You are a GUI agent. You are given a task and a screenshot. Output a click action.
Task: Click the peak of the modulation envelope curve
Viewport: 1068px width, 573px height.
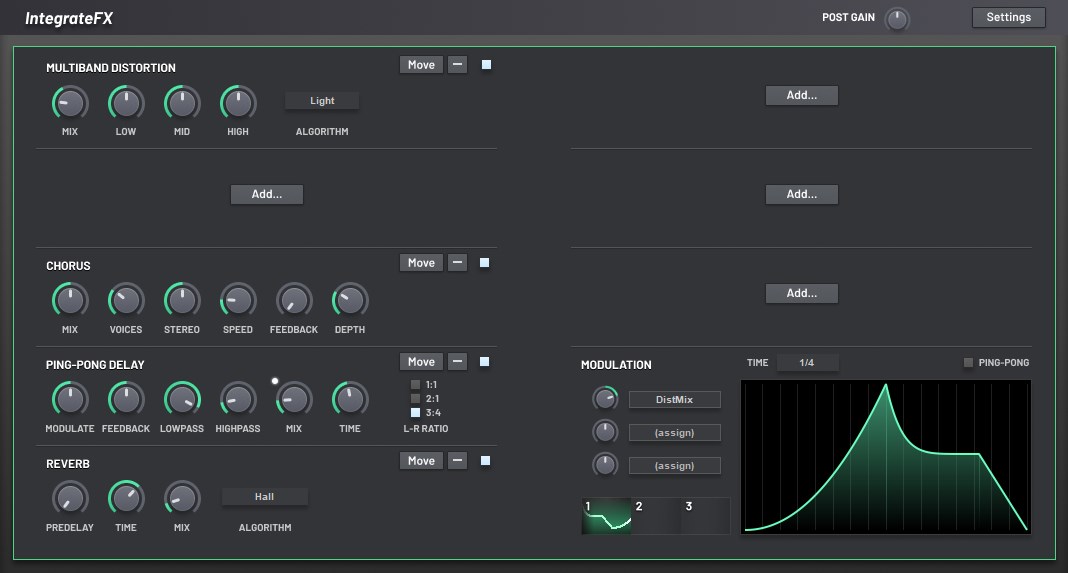pos(885,386)
